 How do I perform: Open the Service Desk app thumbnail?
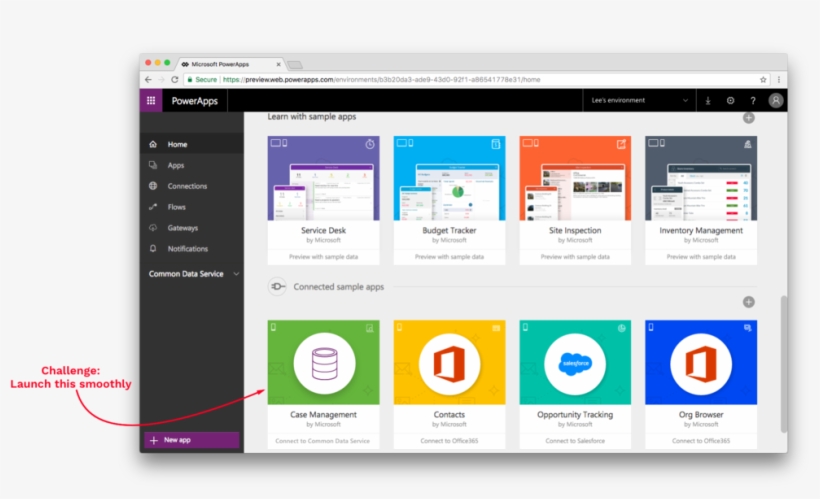point(324,178)
